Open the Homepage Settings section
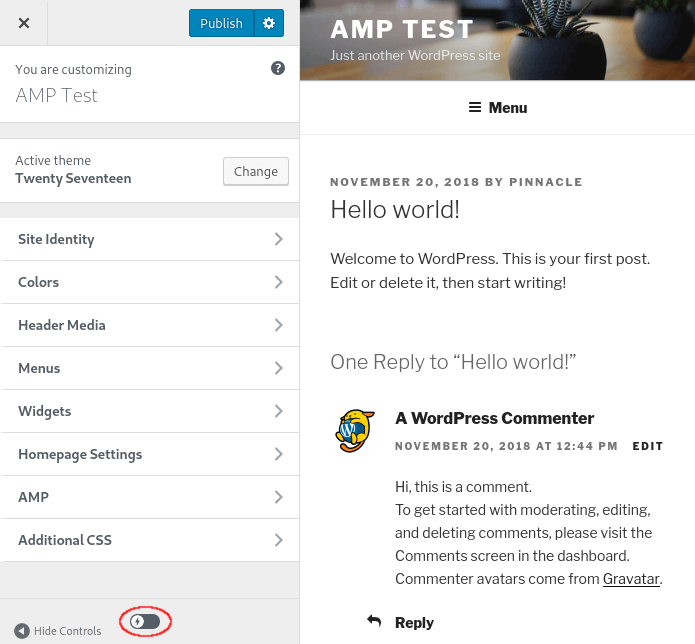Screen dimensions: 695x644 149,454
